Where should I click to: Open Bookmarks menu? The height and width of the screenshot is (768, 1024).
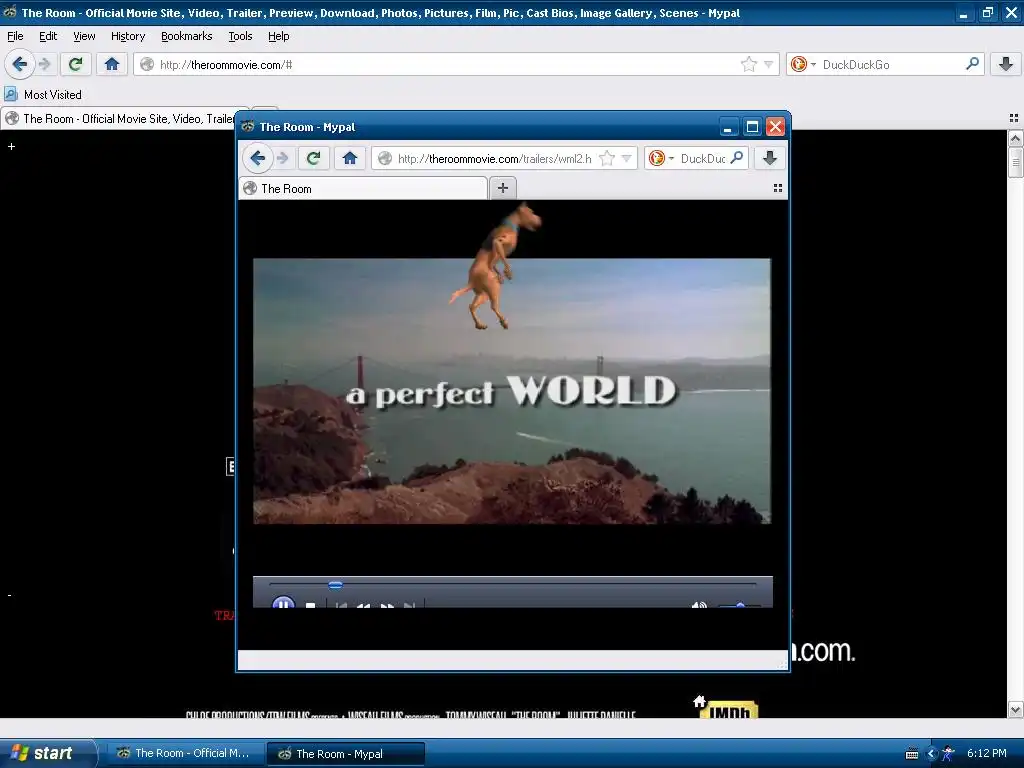coord(187,36)
